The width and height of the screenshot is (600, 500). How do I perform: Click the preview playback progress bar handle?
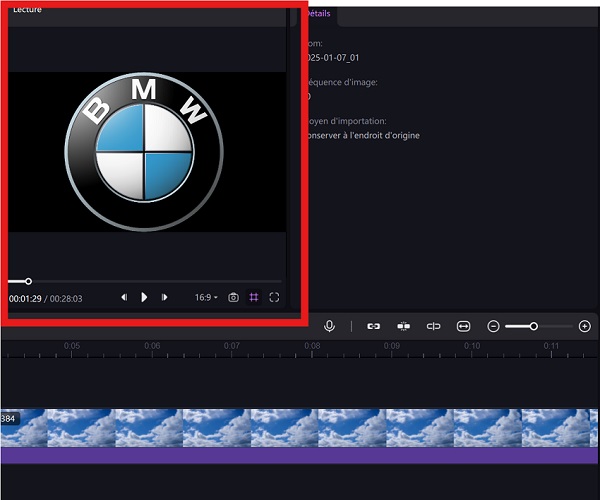click(x=28, y=281)
